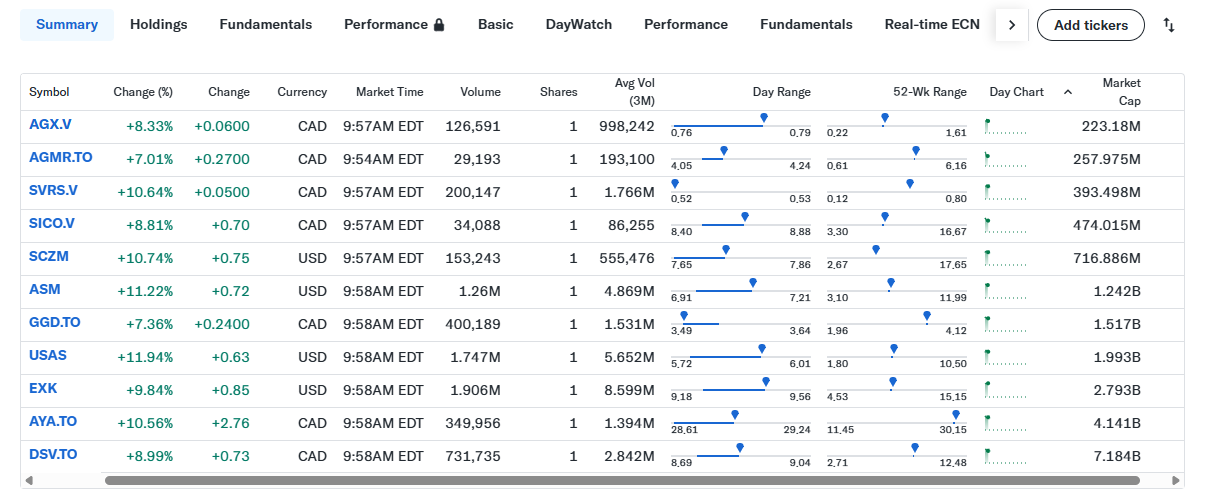The height and width of the screenshot is (503, 1208).
Task: Click the left arrow of horizontal scrollbar
Action: coord(28,481)
